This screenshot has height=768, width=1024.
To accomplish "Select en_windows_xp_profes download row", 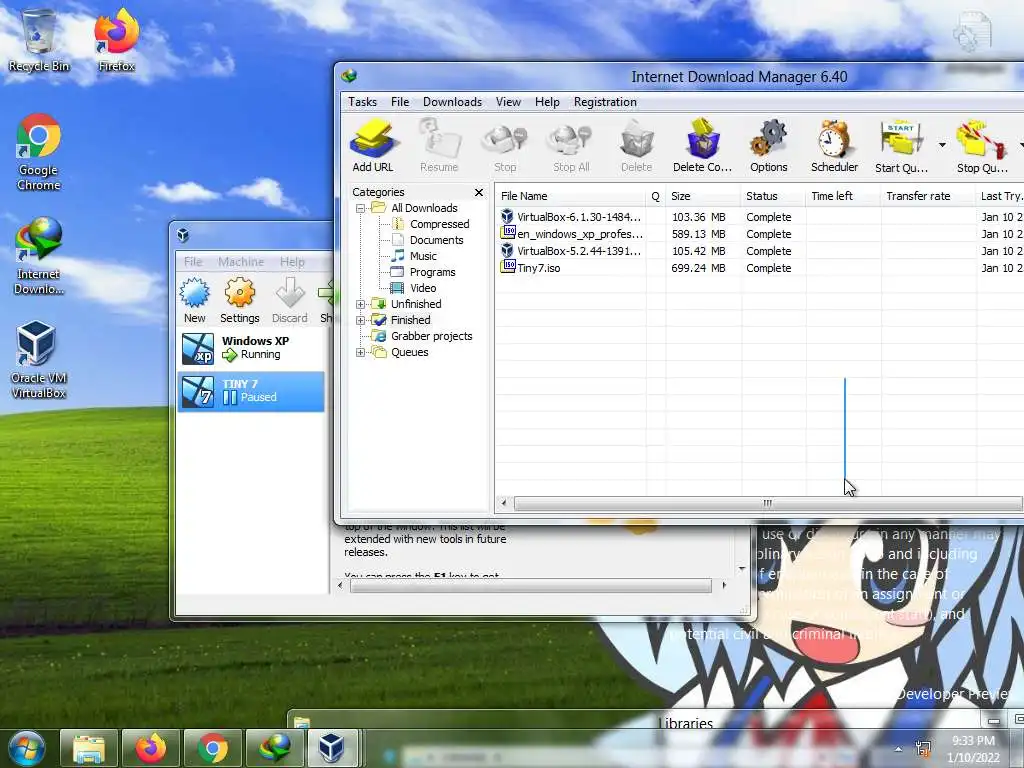I will (x=759, y=234).
